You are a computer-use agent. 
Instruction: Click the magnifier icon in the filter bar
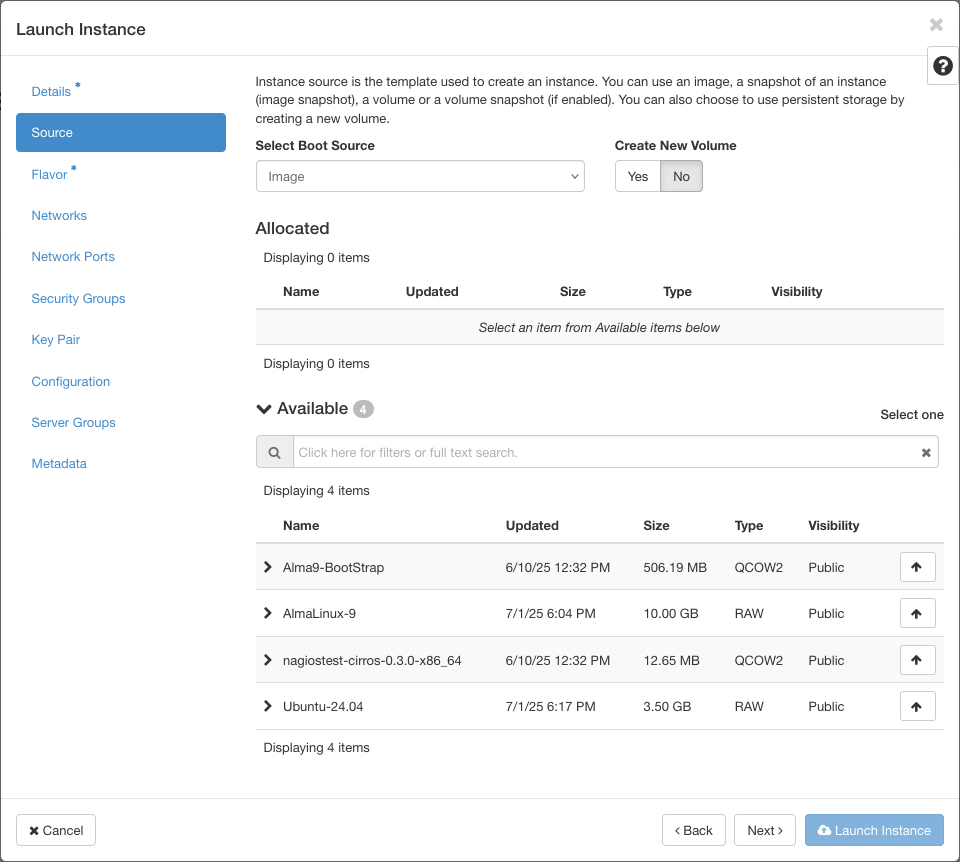(x=274, y=451)
